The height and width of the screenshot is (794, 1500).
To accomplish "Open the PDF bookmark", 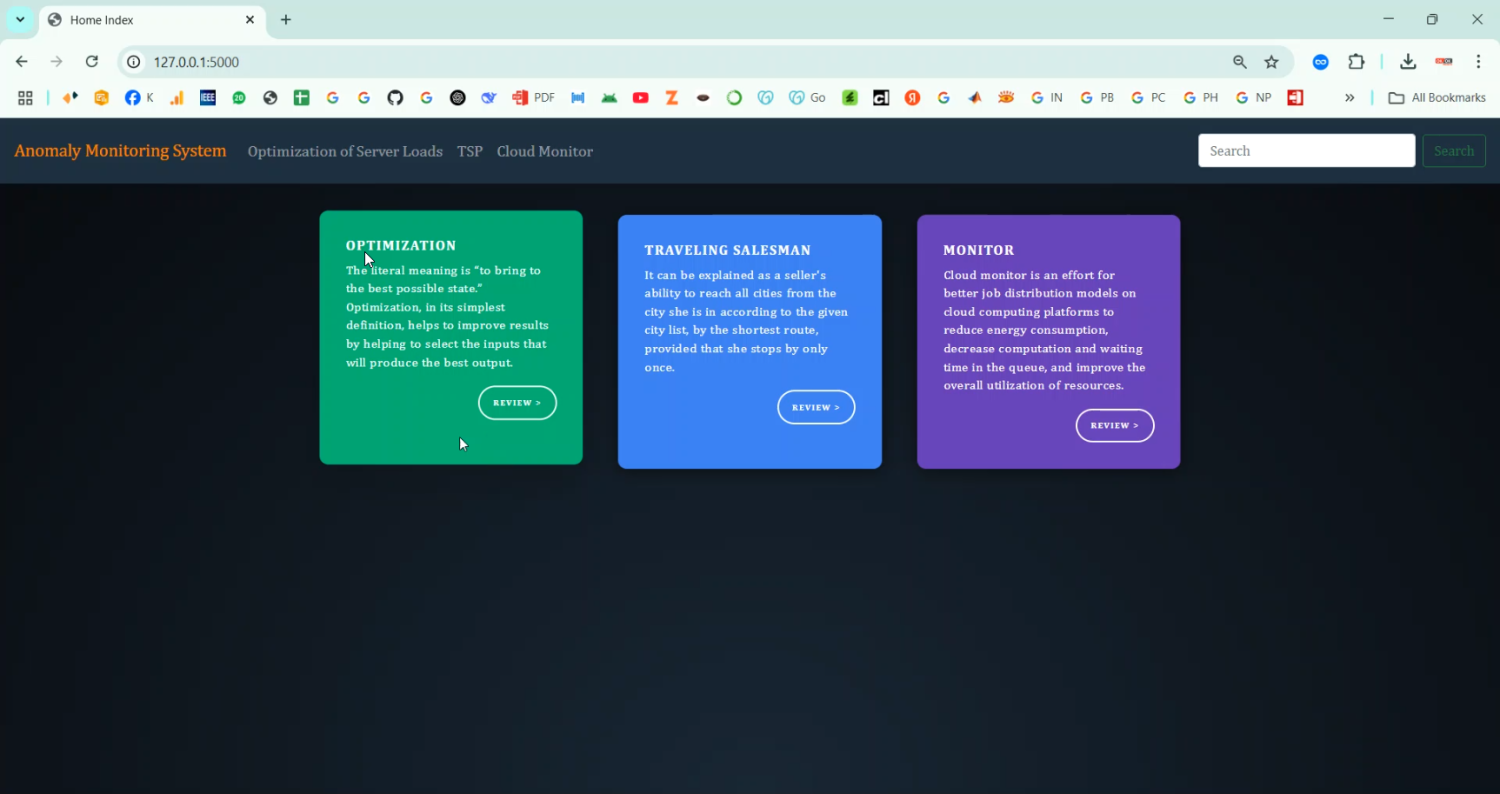I will point(533,98).
